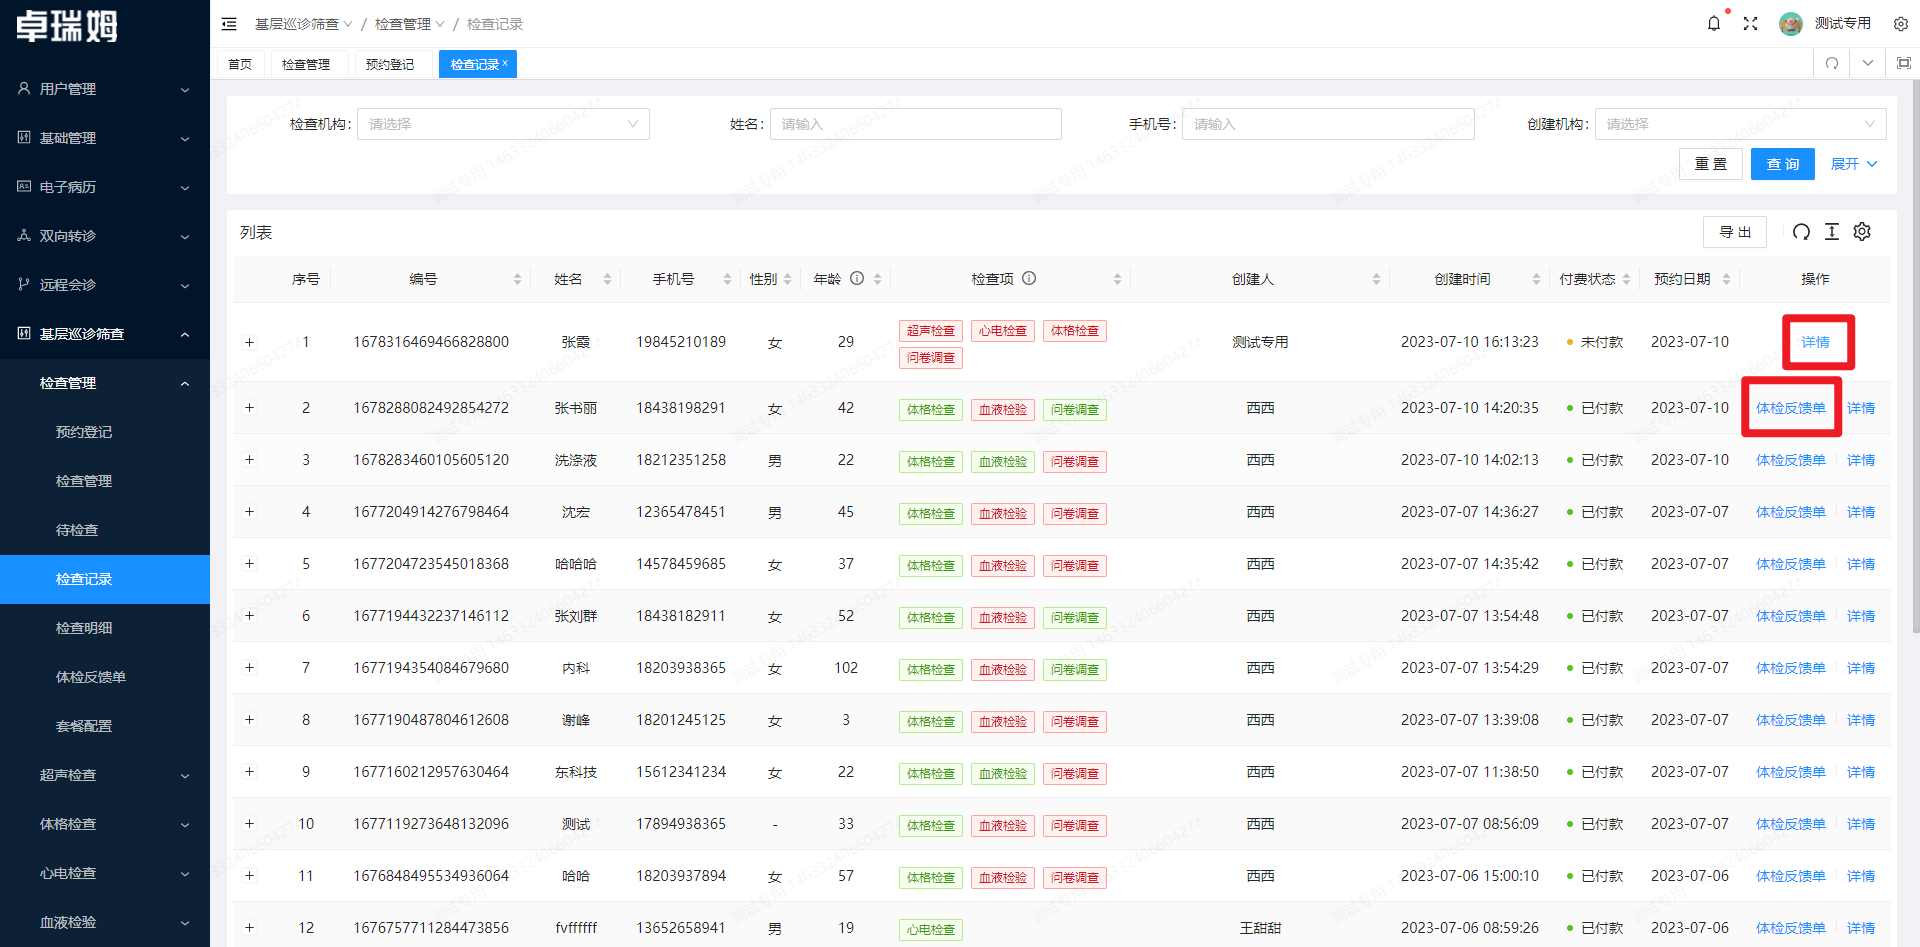Image resolution: width=1920 pixels, height=947 pixels.
Task: Expand row 12 fvffffff with plus
Action: [249, 928]
